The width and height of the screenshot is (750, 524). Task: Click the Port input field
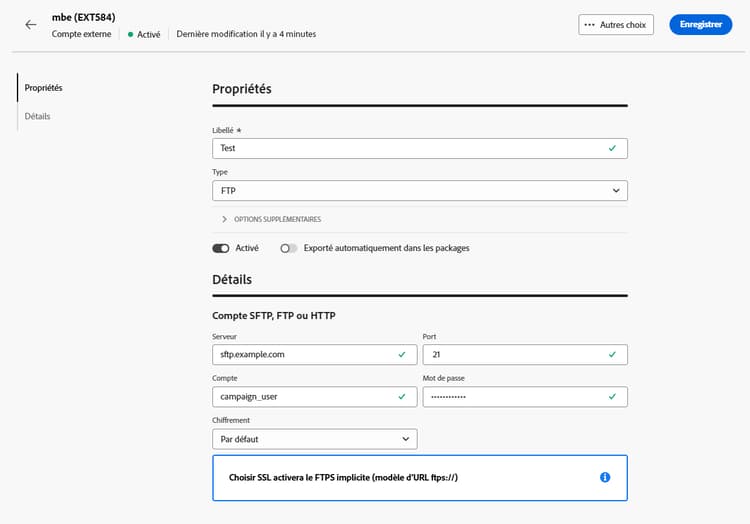tap(525, 354)
